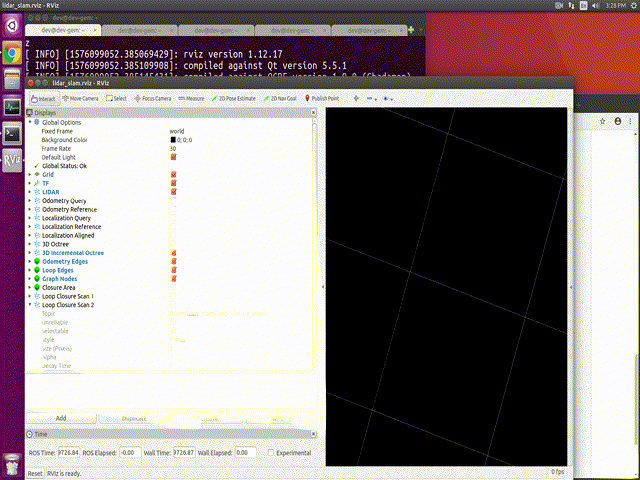Uncheck the Default Light option
The image size is (640, 480).
point(174,157)
